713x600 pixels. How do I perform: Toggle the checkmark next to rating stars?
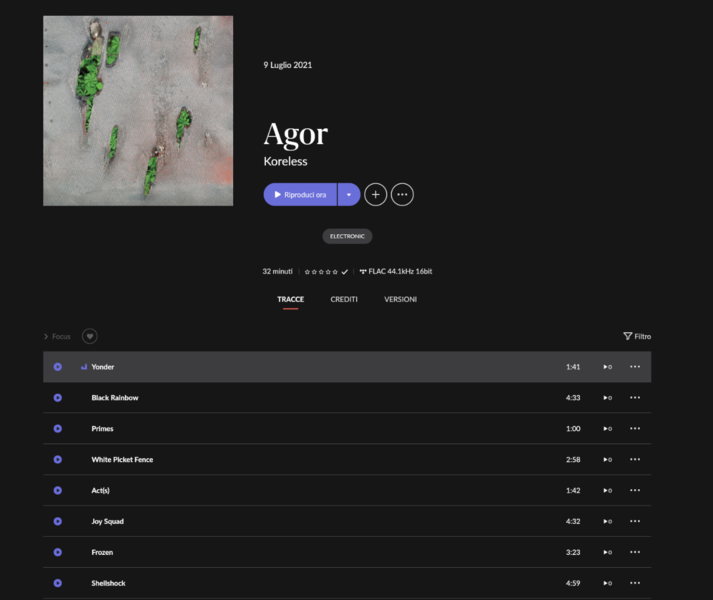pos(345,271)
